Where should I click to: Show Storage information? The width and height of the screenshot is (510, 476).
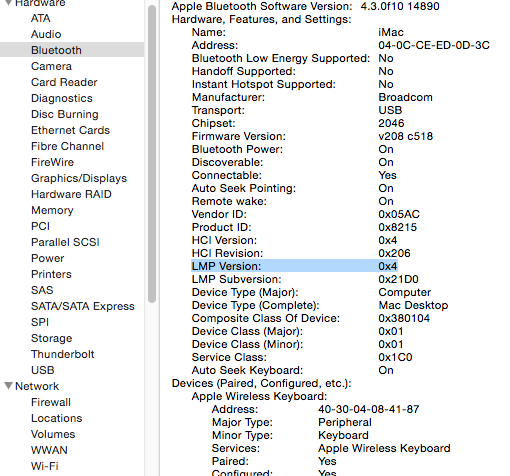[52, 338]
